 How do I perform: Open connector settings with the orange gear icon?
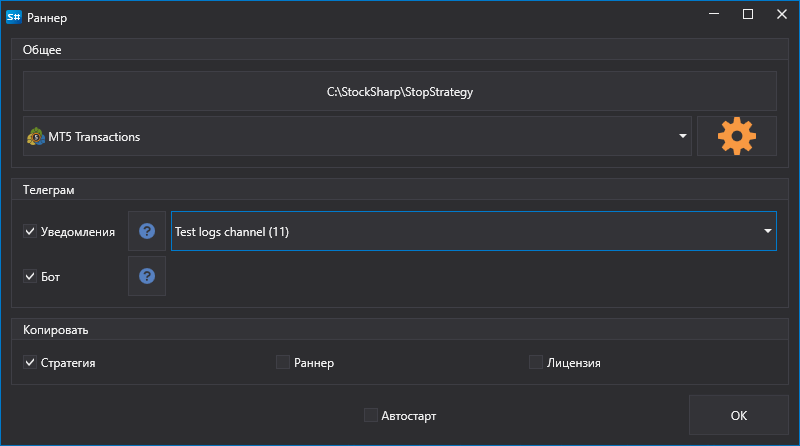pyautogui.click(x=737, y=136)
